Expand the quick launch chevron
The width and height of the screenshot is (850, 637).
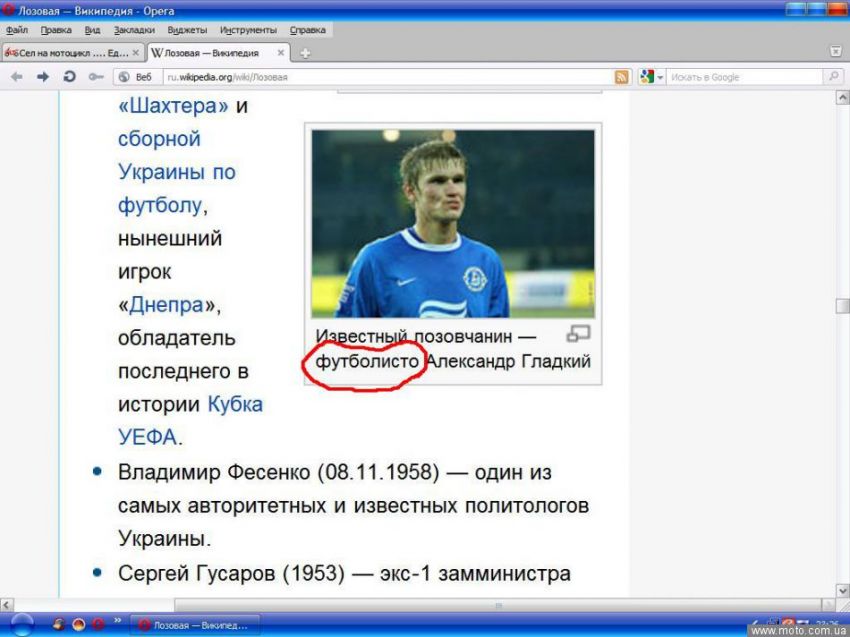118,621
